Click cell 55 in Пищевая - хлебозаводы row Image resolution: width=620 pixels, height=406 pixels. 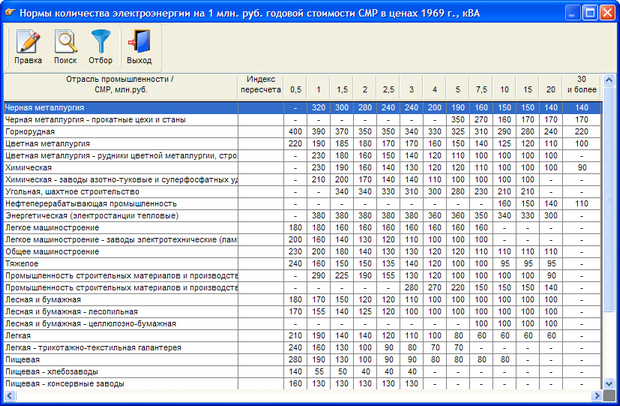click(x=319, y=372)
